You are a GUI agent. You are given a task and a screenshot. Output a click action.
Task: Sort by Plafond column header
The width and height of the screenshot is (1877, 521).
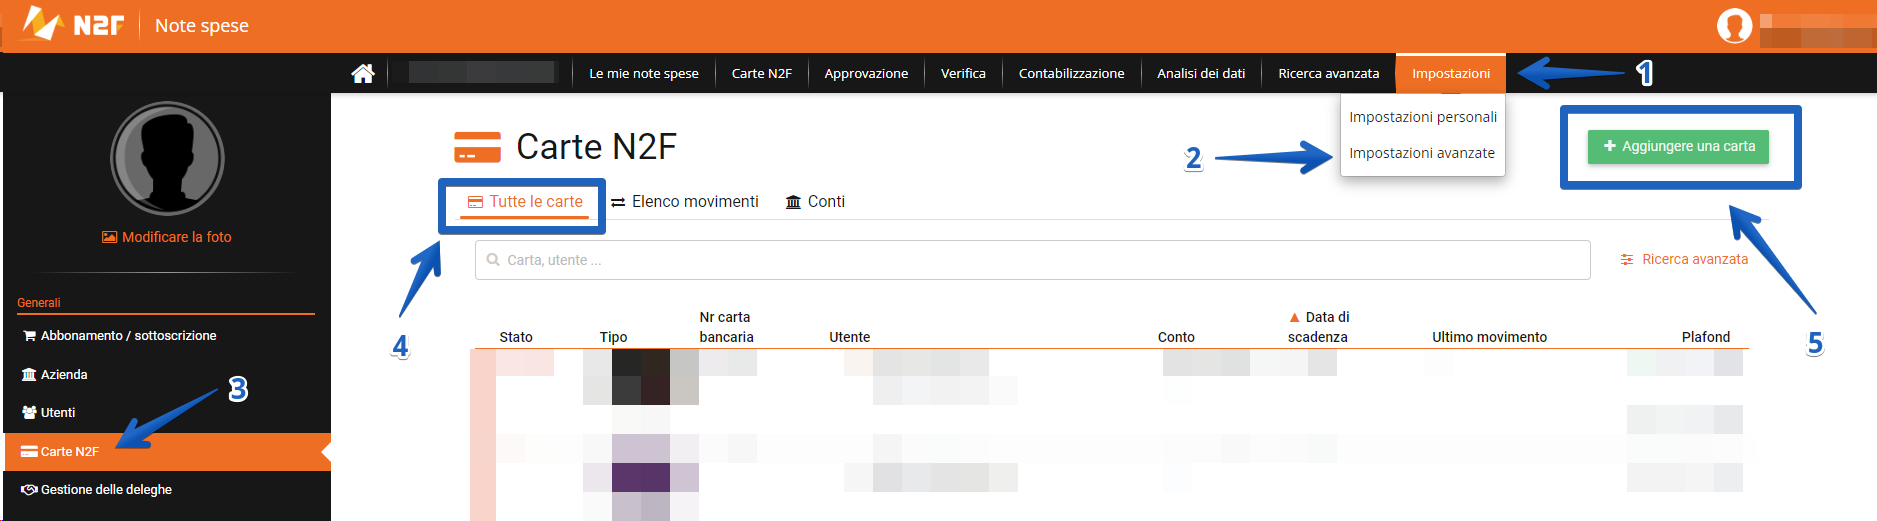pos(1705,337)
